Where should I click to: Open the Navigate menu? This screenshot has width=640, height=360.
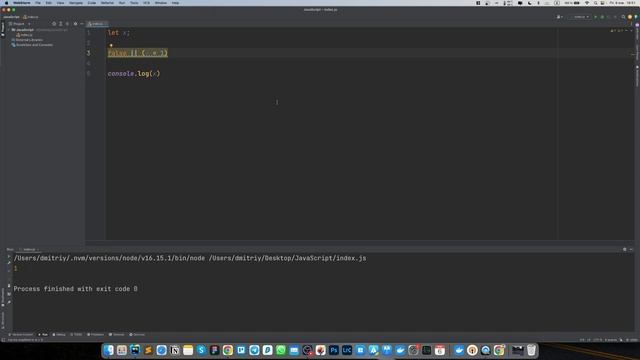pos(76,3)
